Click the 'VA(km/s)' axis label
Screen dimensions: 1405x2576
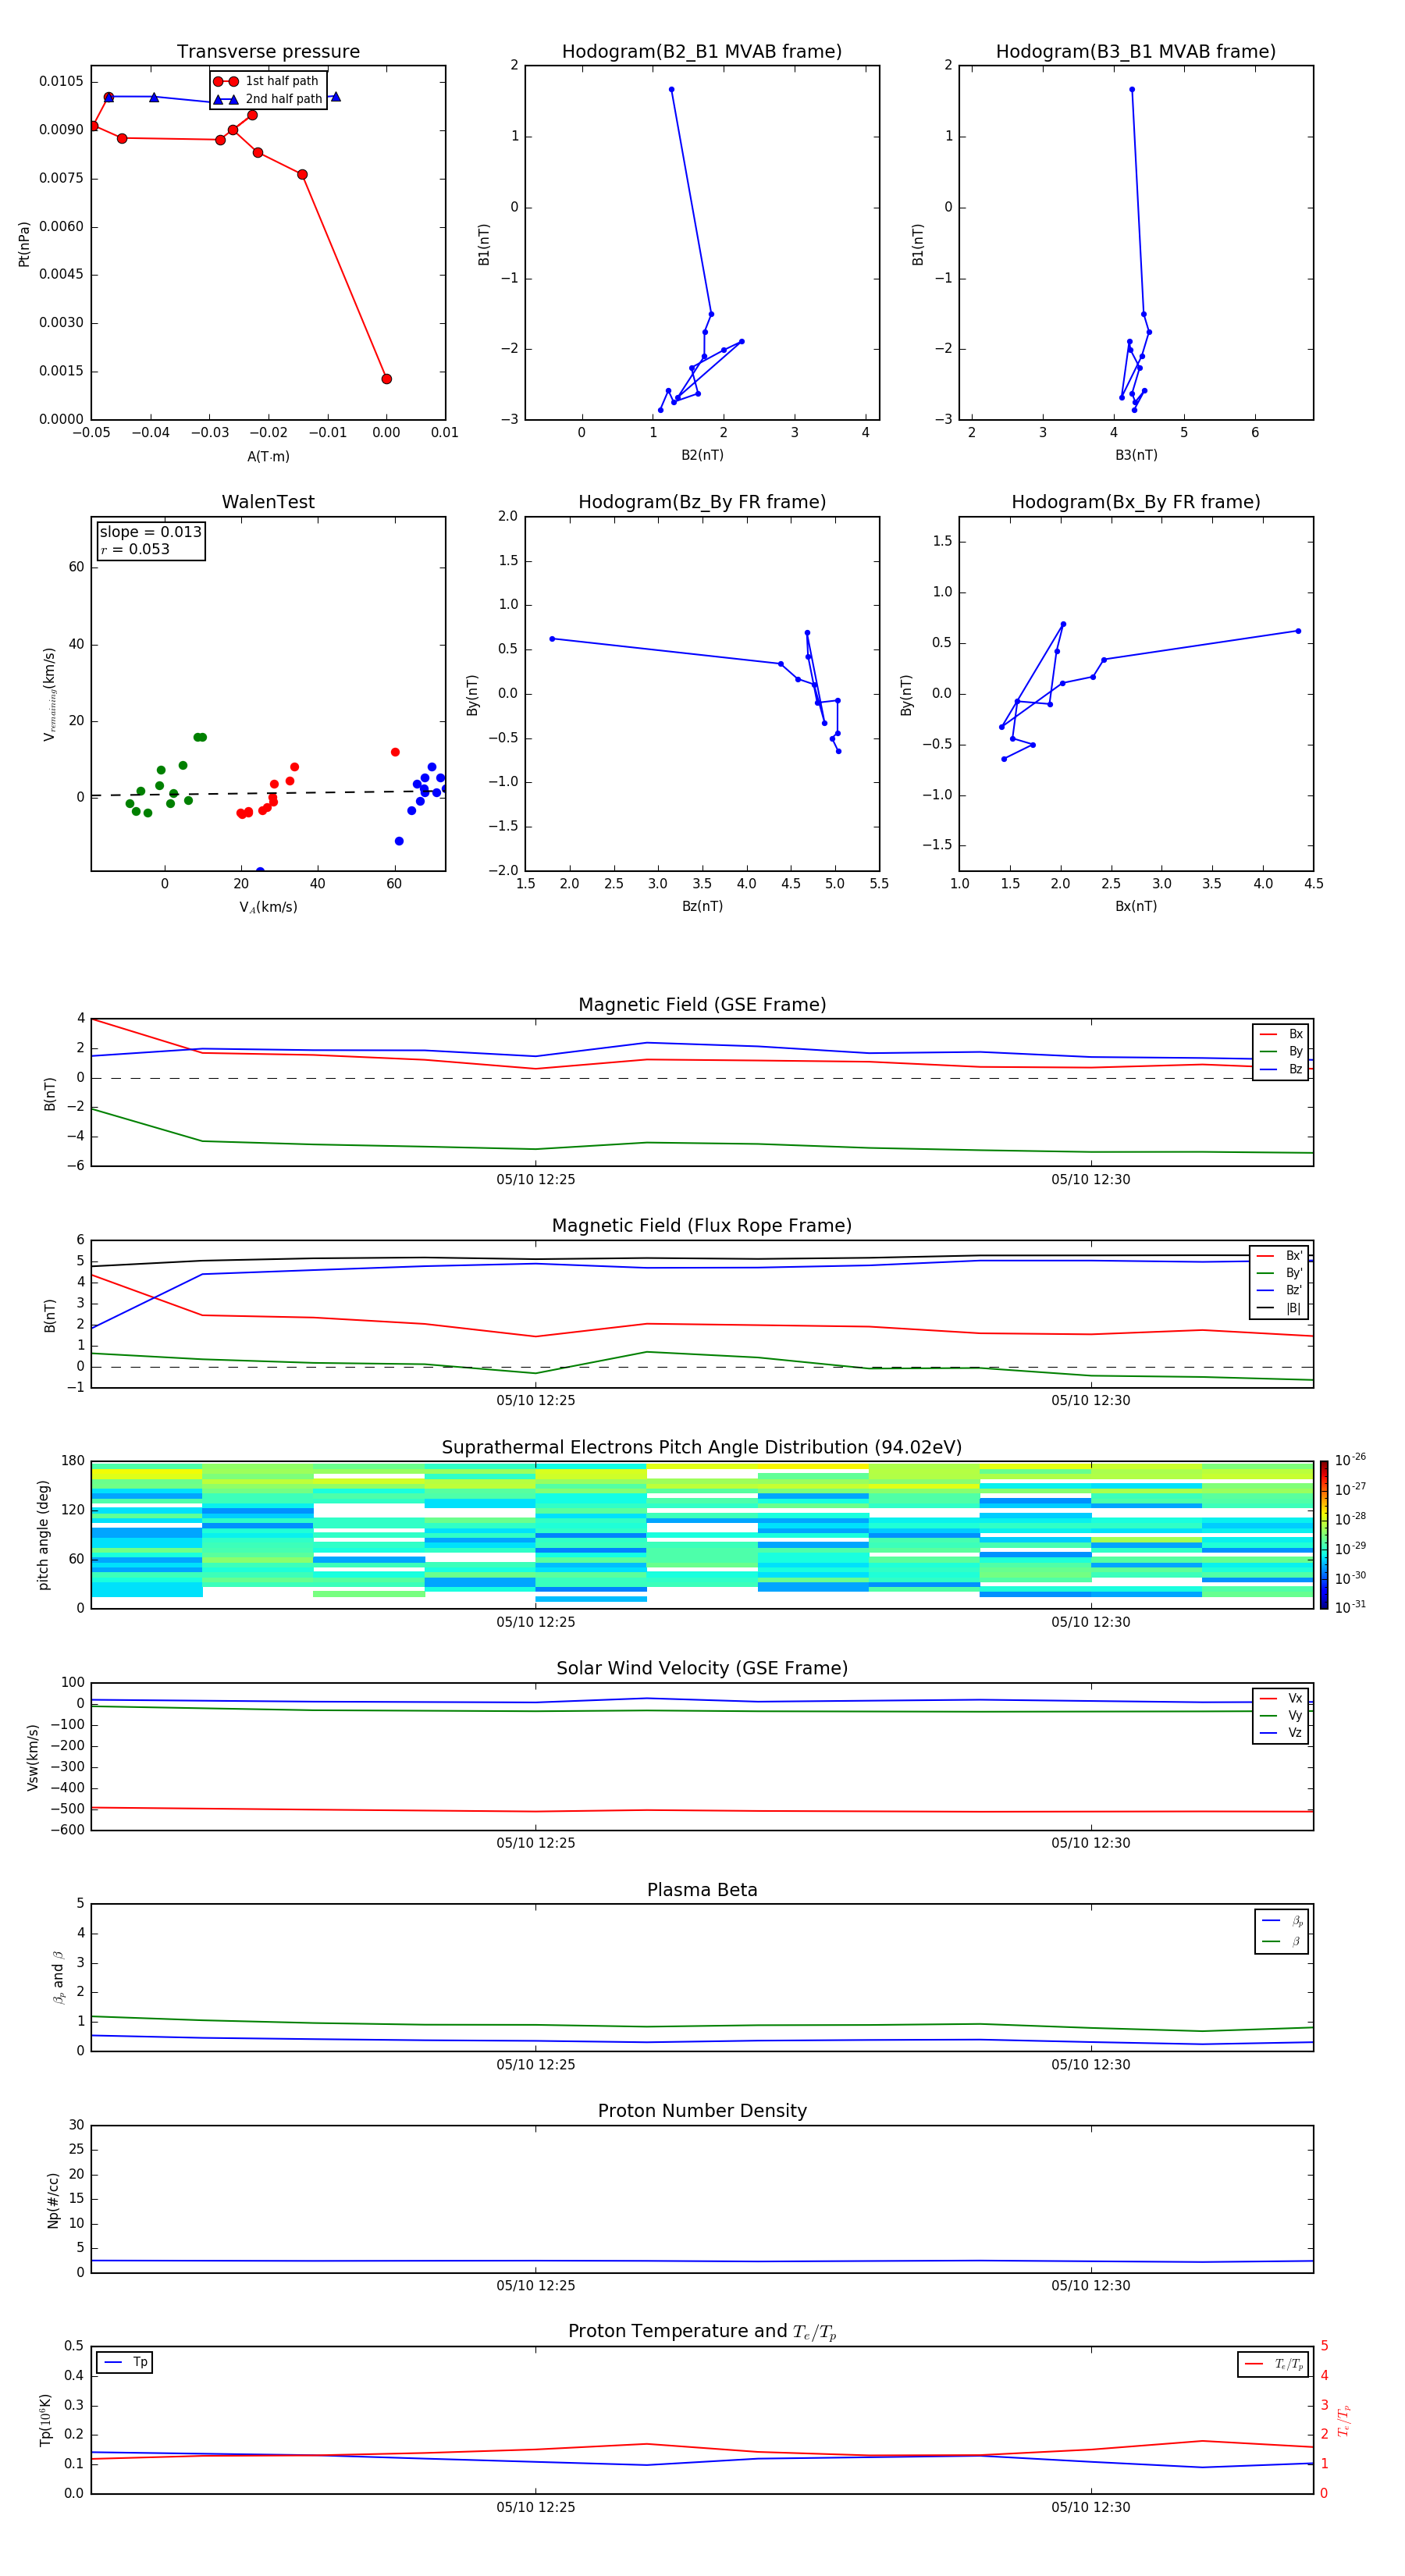[x=268, y=907]
